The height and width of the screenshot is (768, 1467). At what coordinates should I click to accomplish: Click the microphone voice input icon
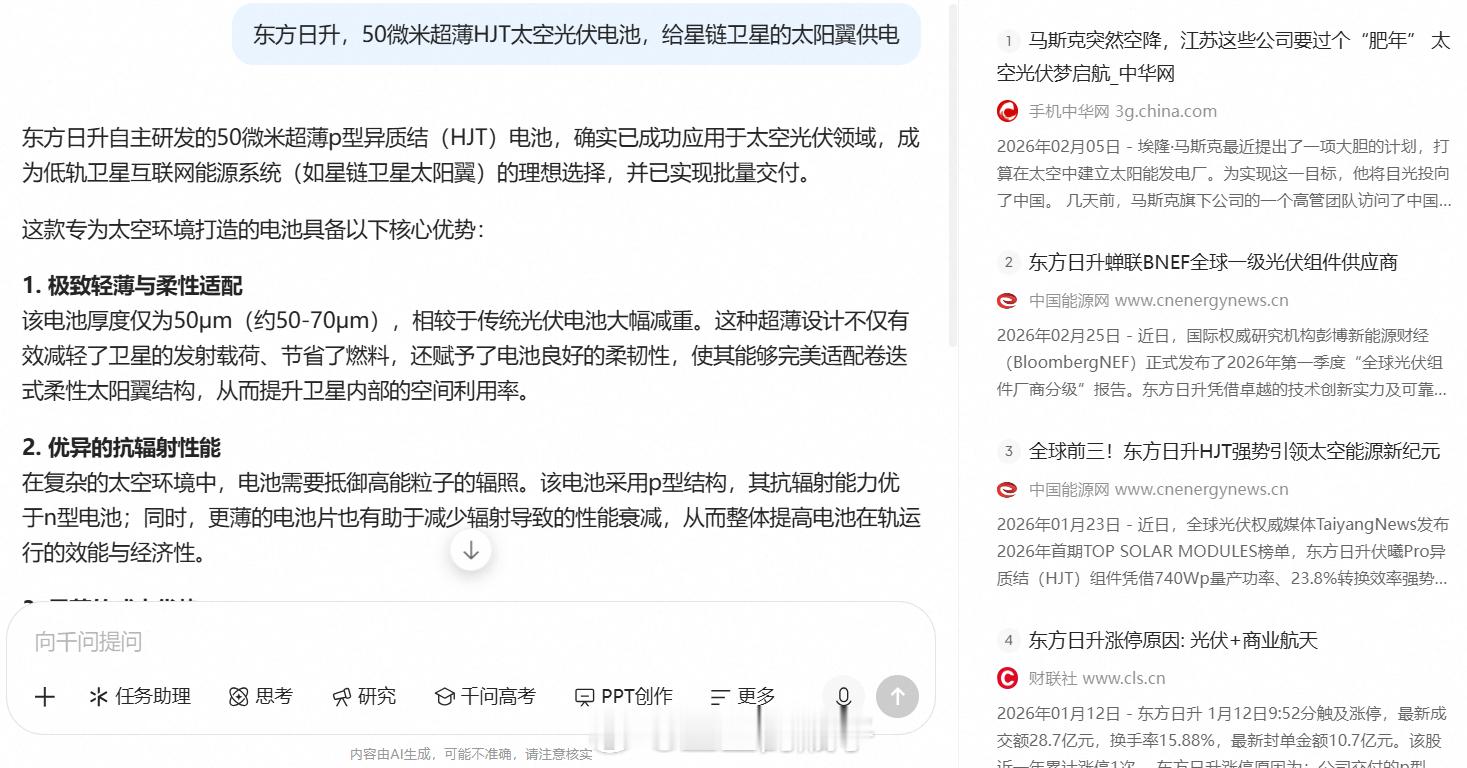(x=843, y=697)
